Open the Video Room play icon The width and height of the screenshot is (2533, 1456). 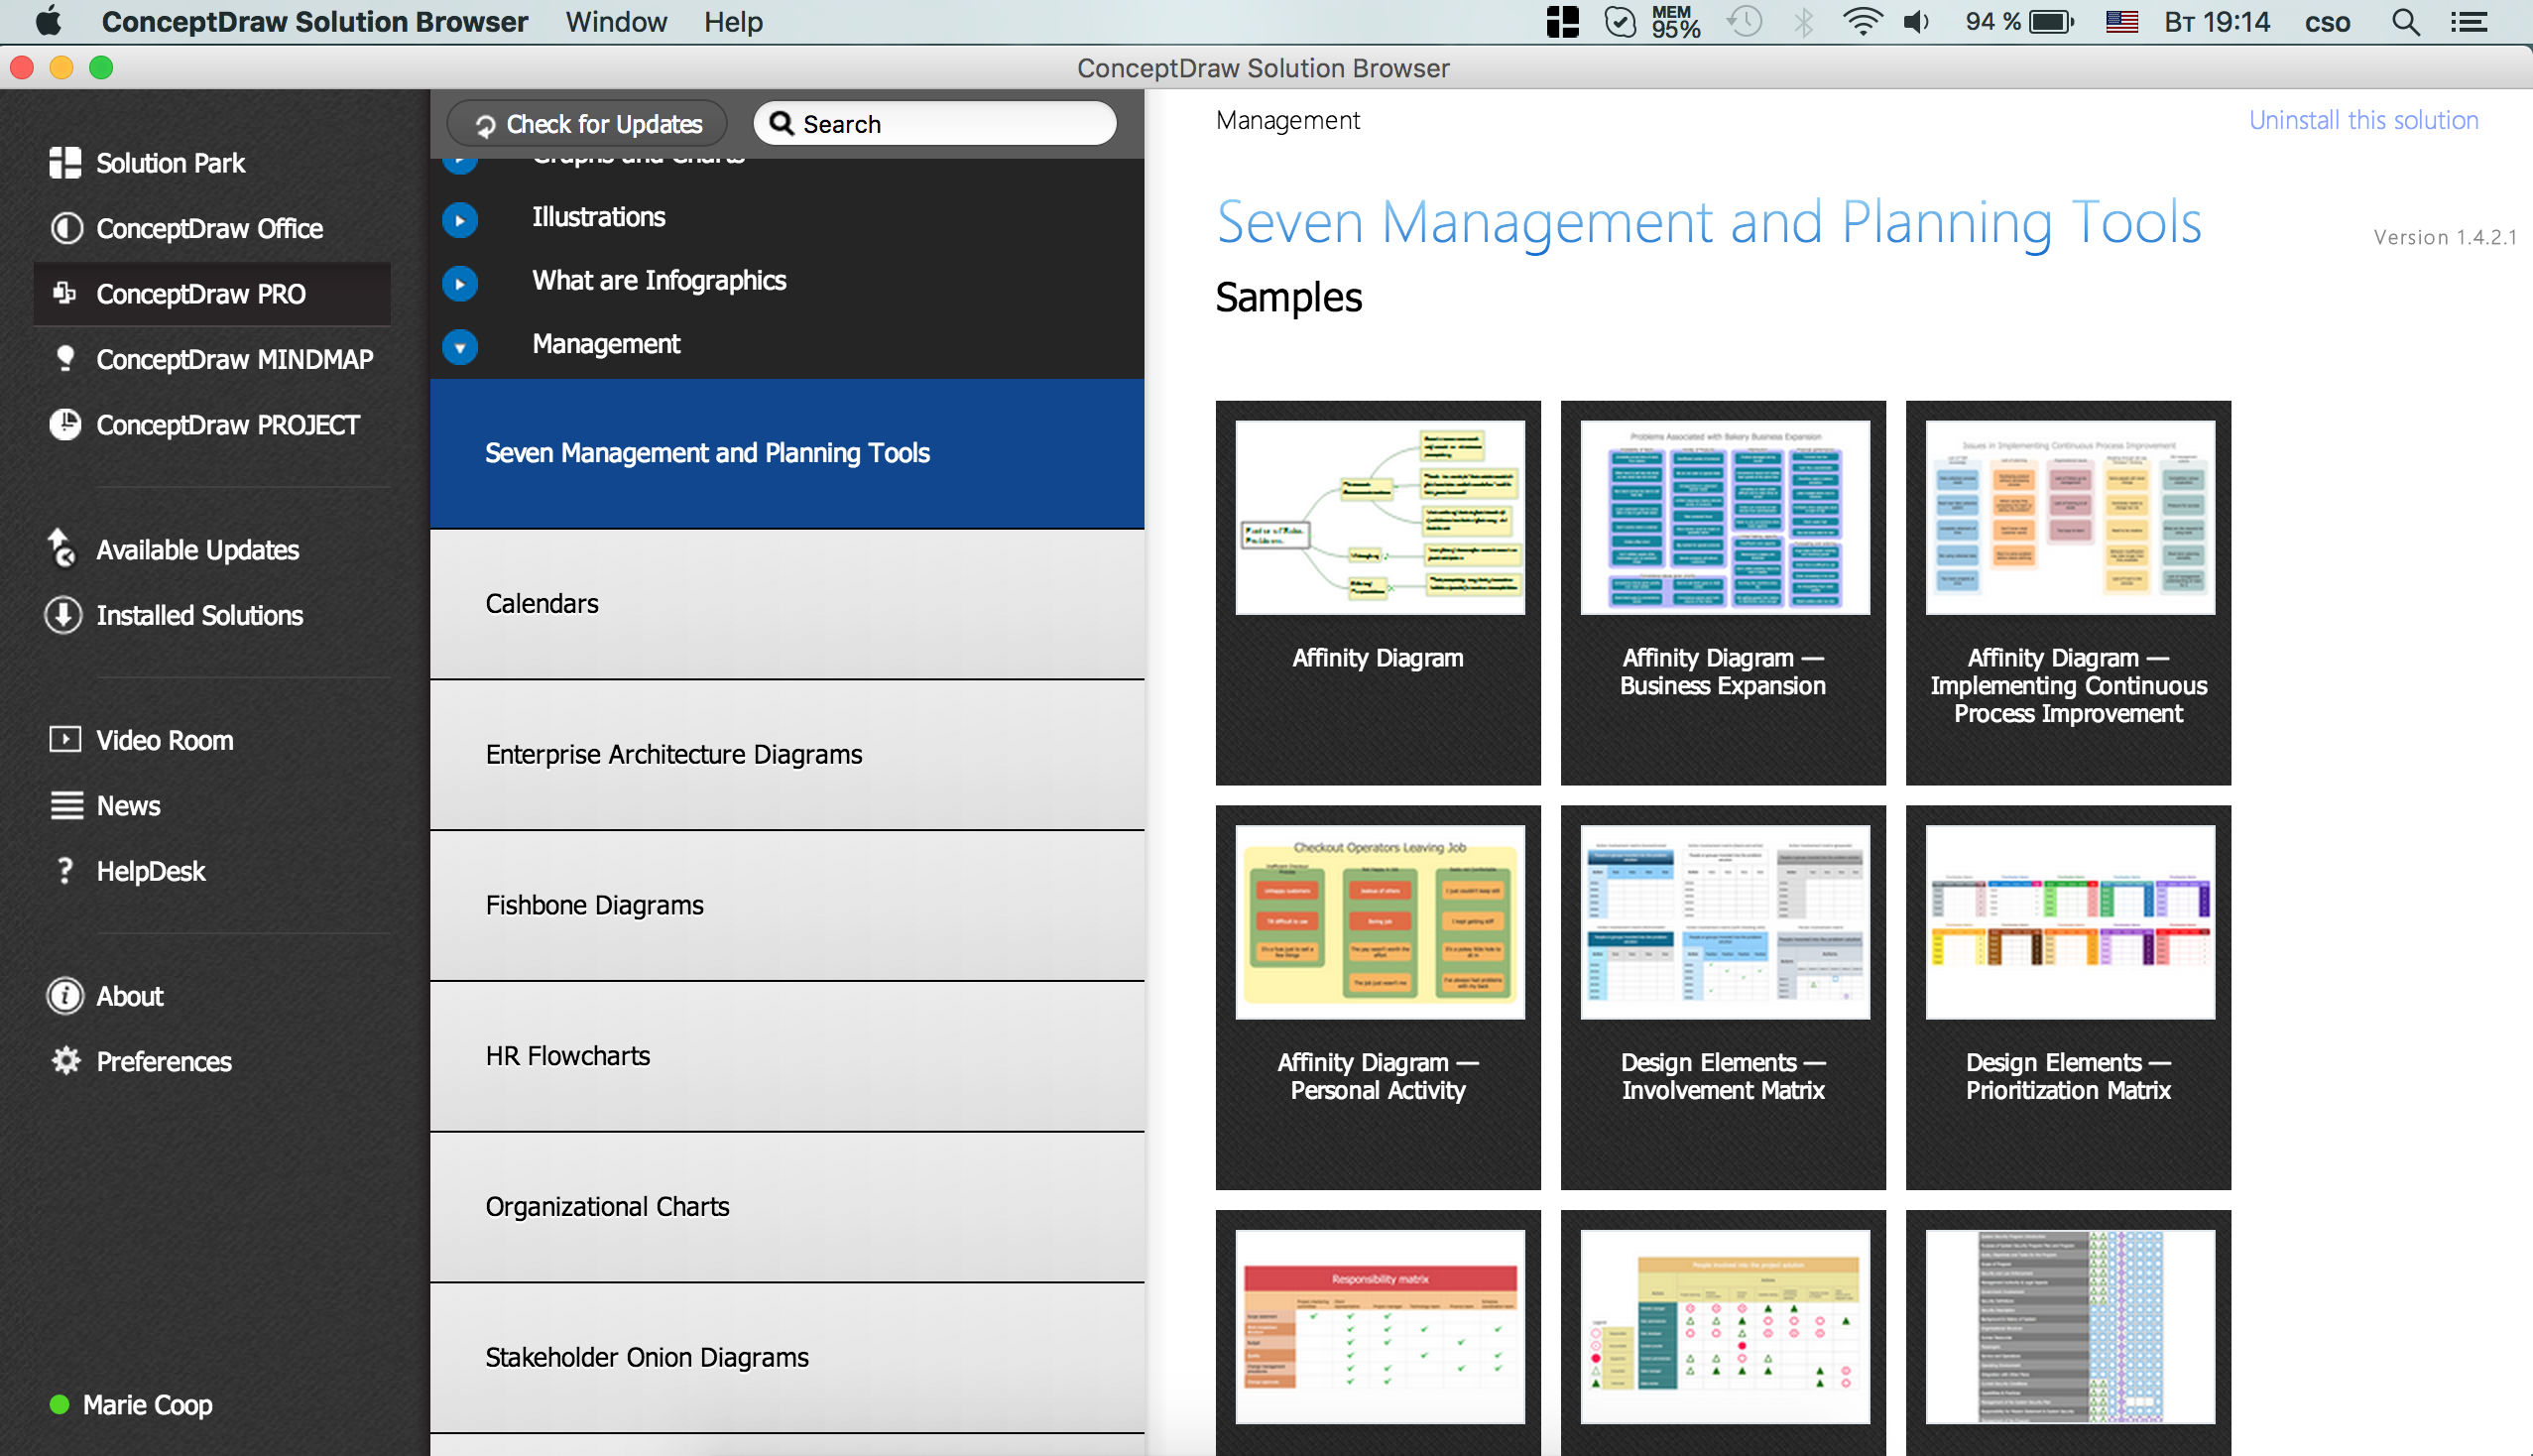point(65,739)
